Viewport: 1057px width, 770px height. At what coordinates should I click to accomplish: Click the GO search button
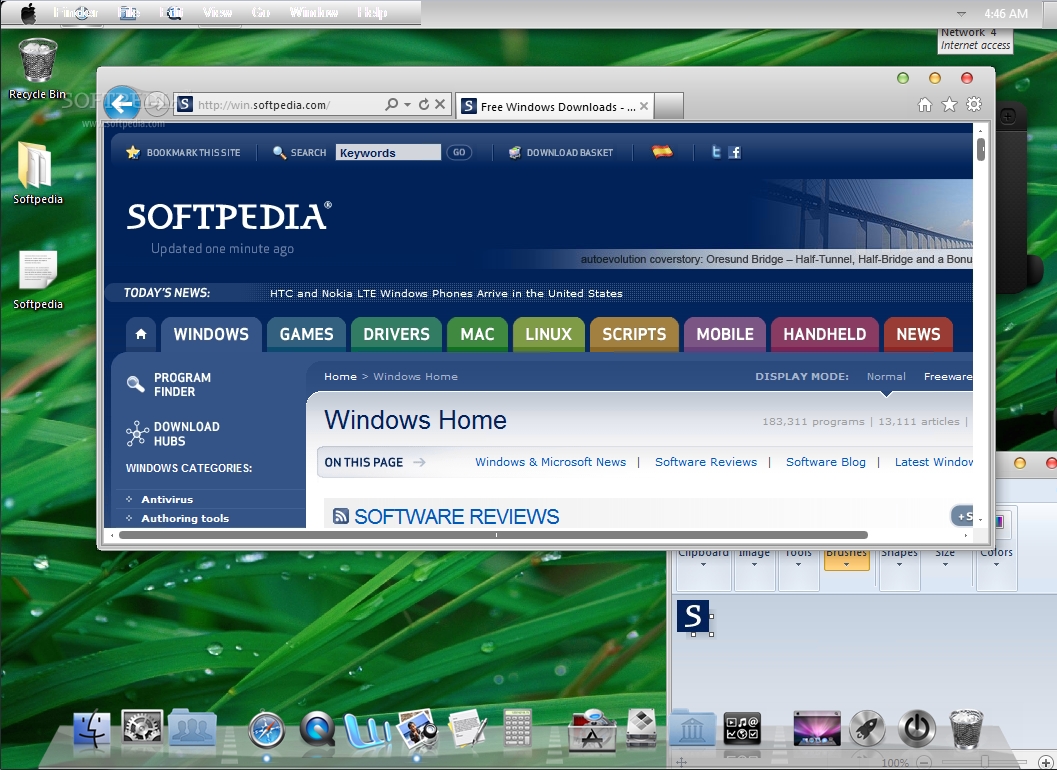(x=459, y=152)
